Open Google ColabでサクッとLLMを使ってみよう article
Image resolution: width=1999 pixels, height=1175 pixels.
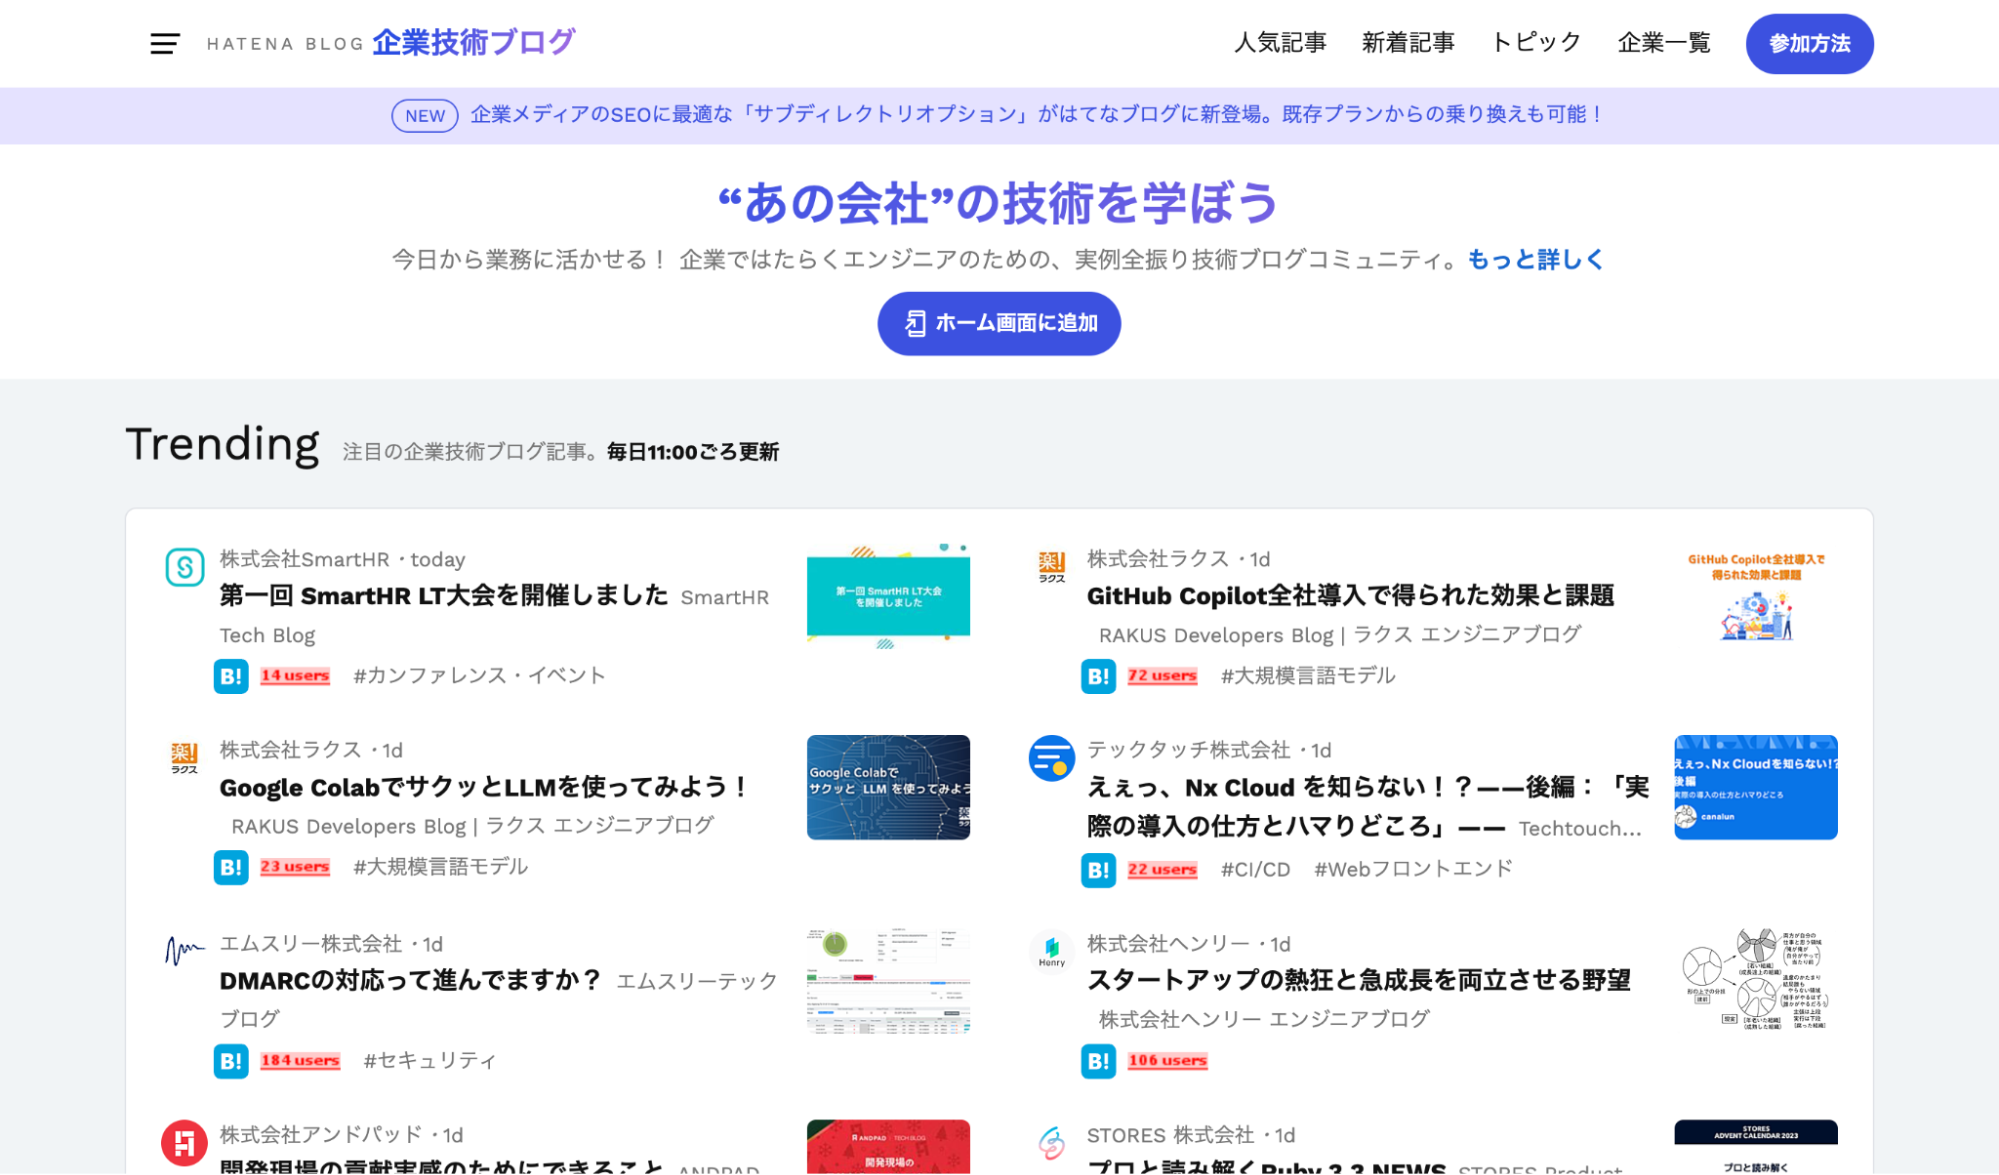[484, 787]
